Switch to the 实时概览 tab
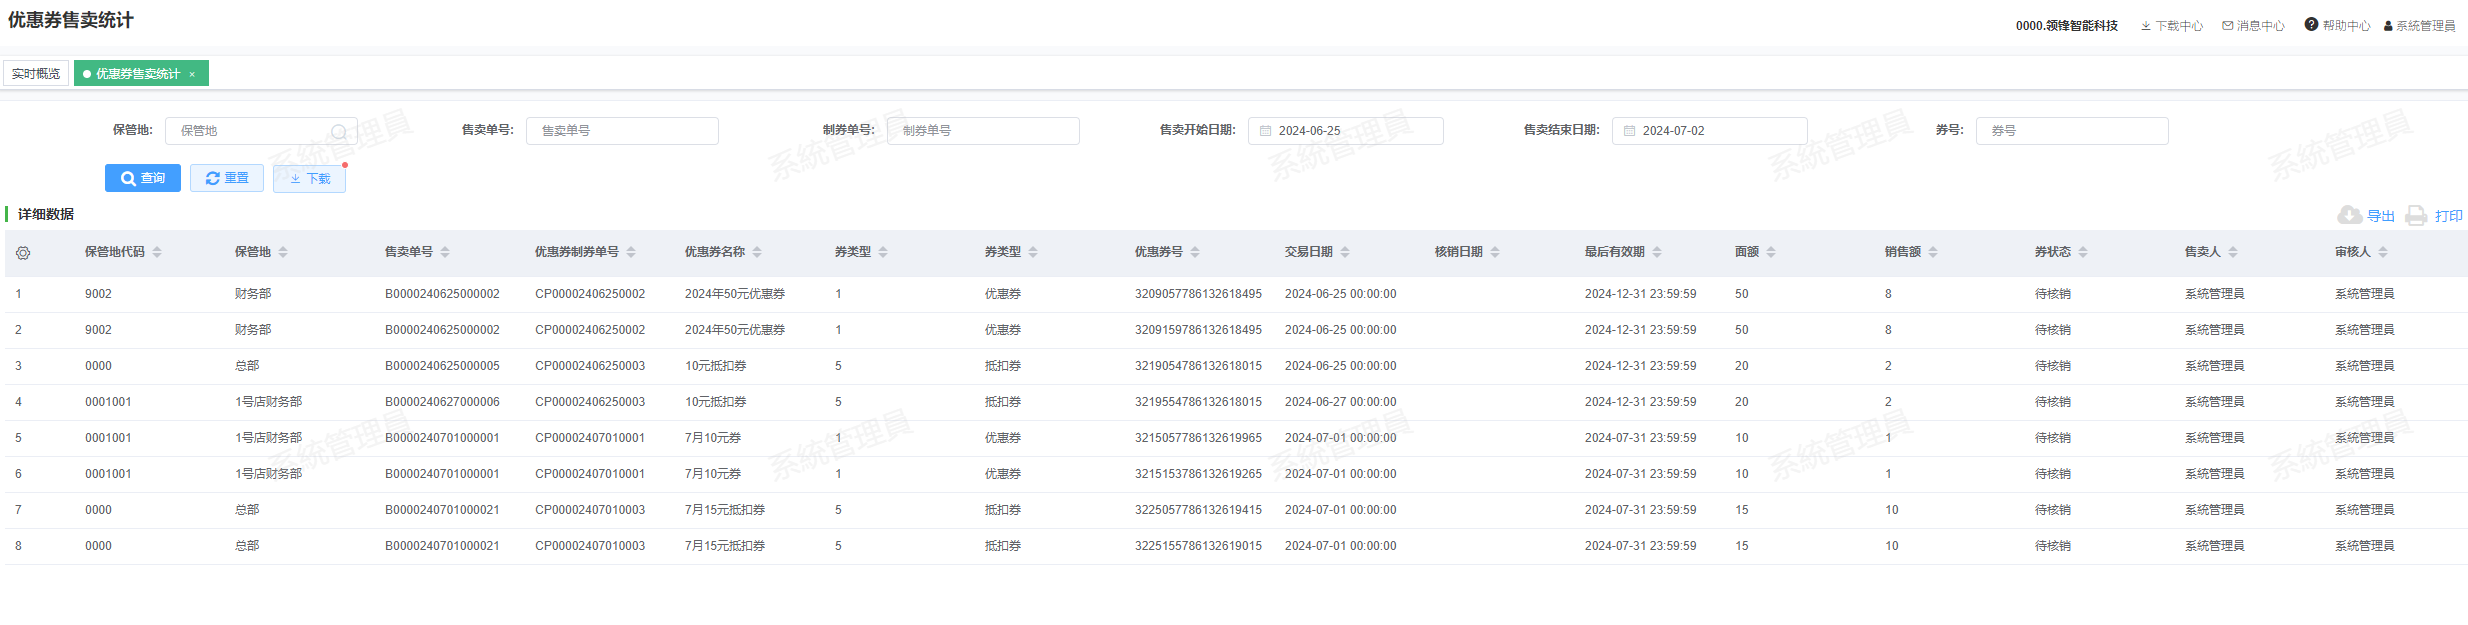Viewport: 2468px width, 625px height. [36, 74]
